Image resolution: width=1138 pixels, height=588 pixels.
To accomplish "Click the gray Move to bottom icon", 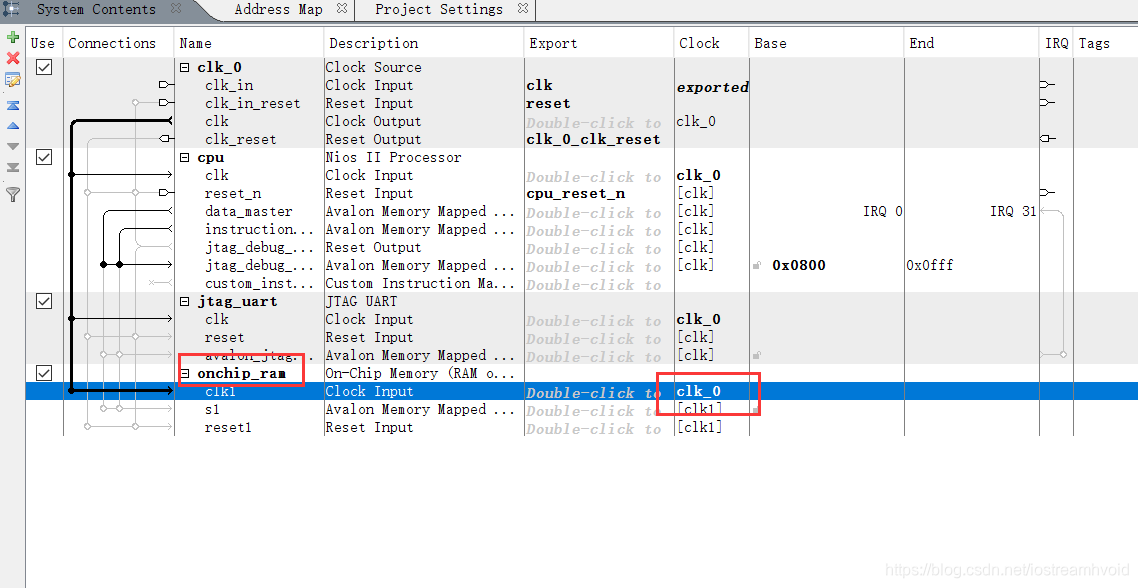I will click(x=12, y=168).
